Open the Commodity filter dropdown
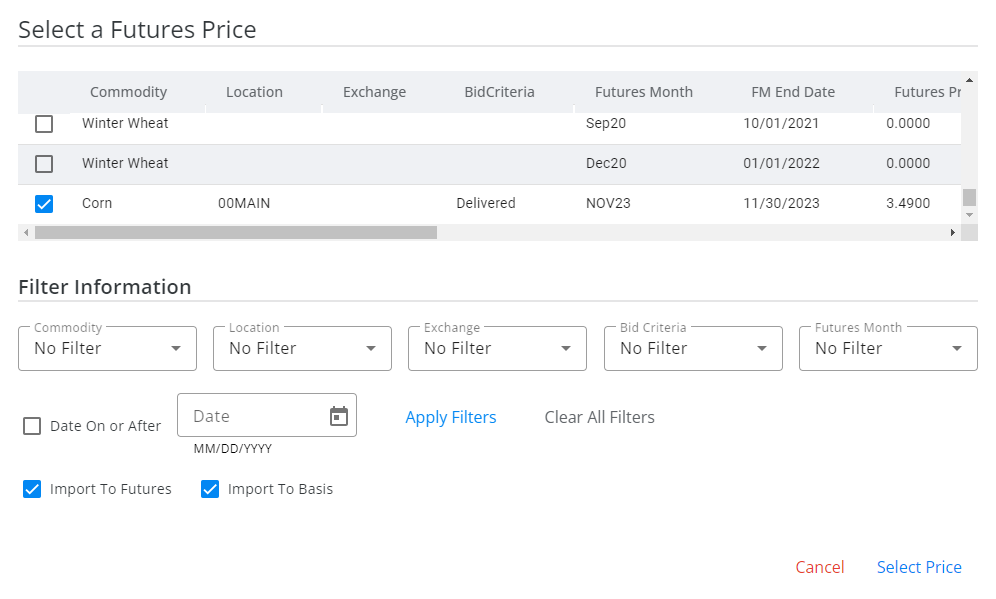Screen dimensions: 996x599 pos(107,348)
